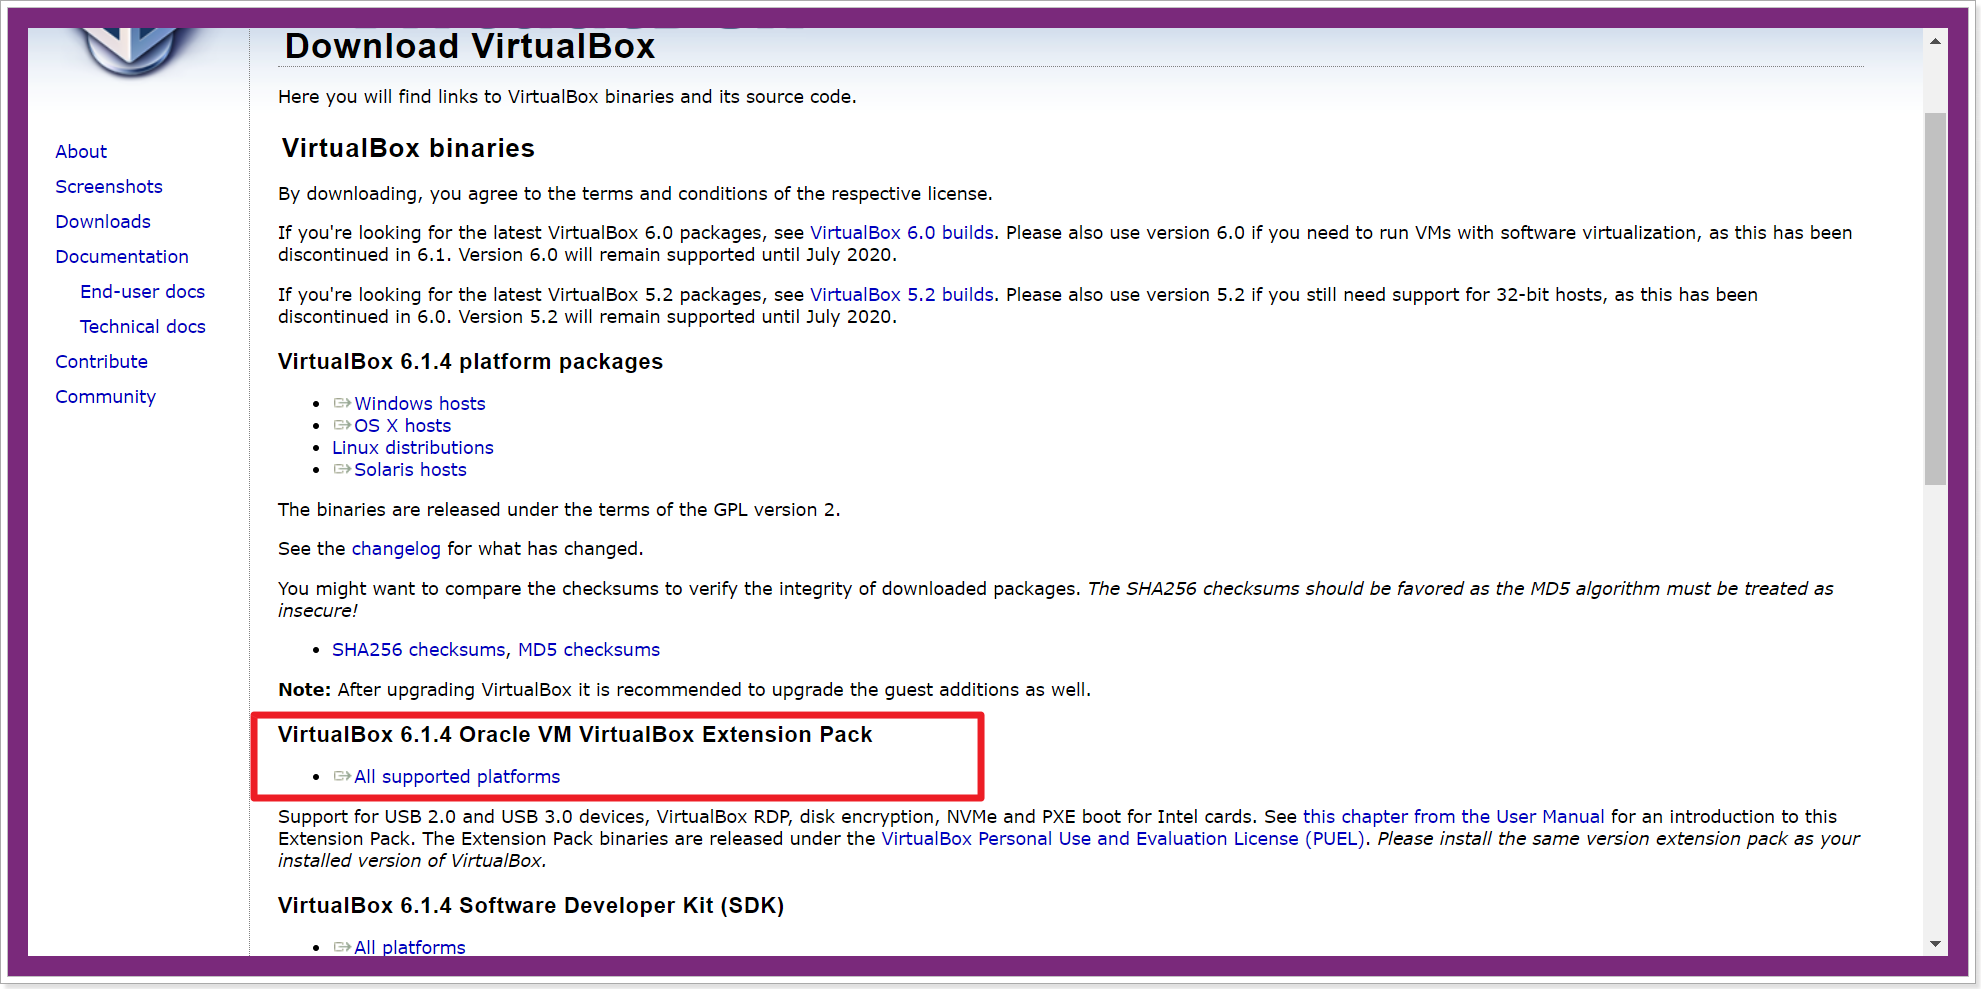Follow the VirtualBox 6.0 builds link

(902, 232)
